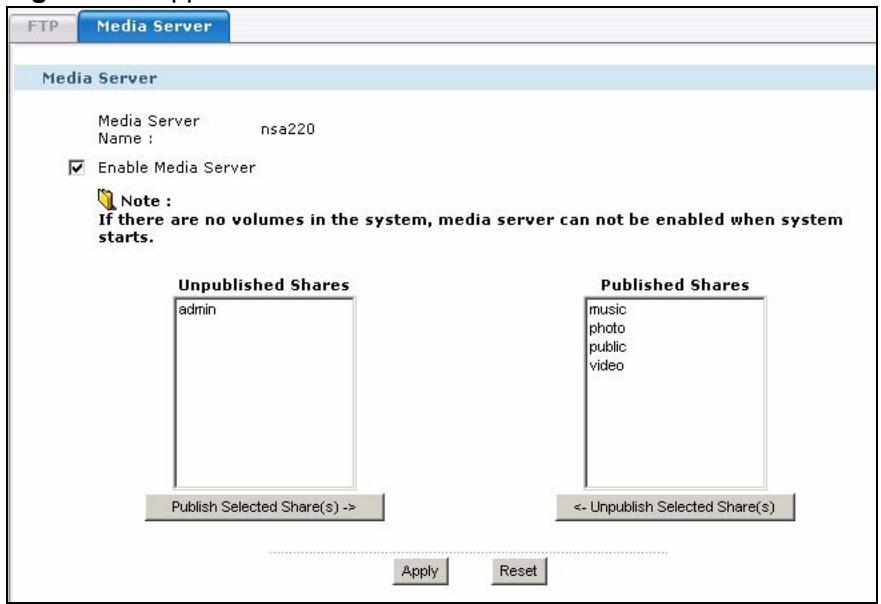Select the Media Server tab
881x604 pixels.
coord(154,26)
